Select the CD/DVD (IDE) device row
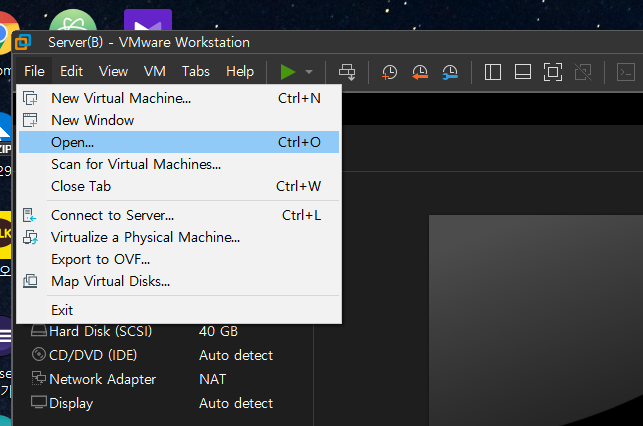 [170, 355]
